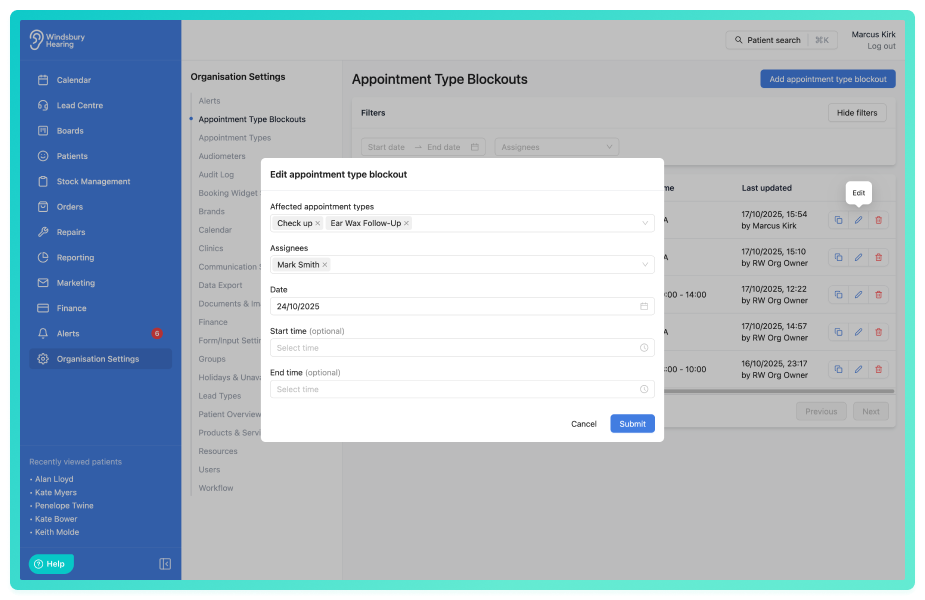
Task: Collapse the sidebar with panel icon
Action: point(165,565)
